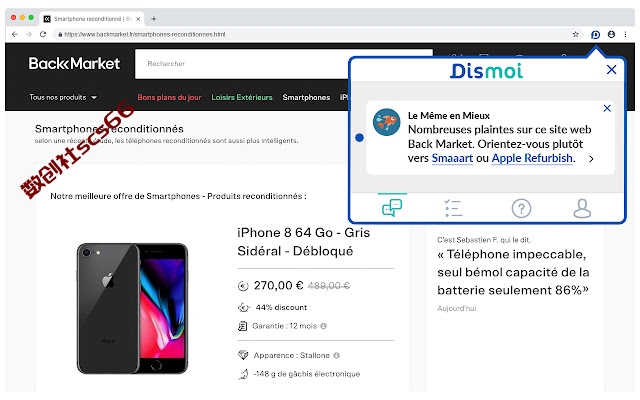Close the Dismoi popup panel

(x=611, y=69)
